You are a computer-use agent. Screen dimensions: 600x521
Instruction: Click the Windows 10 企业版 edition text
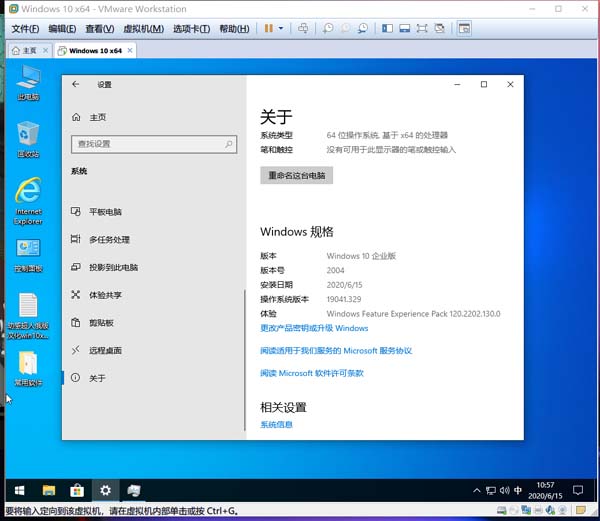[361, 256]
